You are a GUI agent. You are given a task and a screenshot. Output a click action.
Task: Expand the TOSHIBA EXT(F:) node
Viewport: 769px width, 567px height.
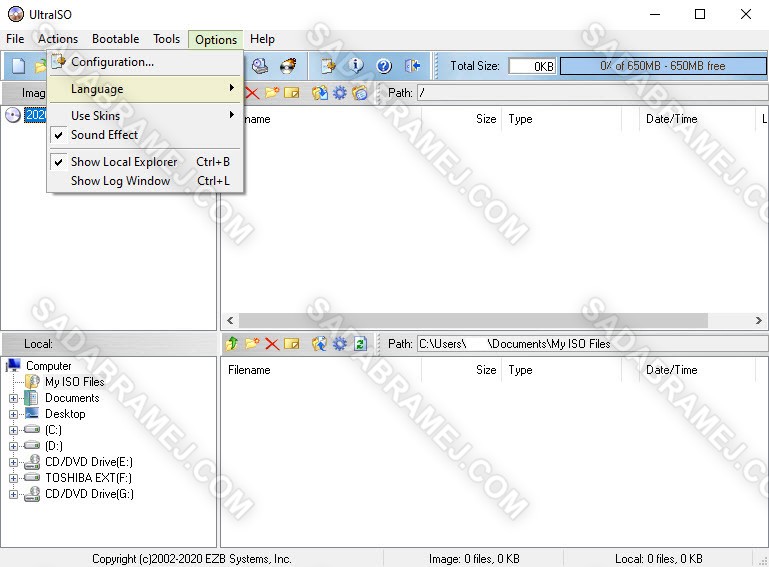click(13, 478)
